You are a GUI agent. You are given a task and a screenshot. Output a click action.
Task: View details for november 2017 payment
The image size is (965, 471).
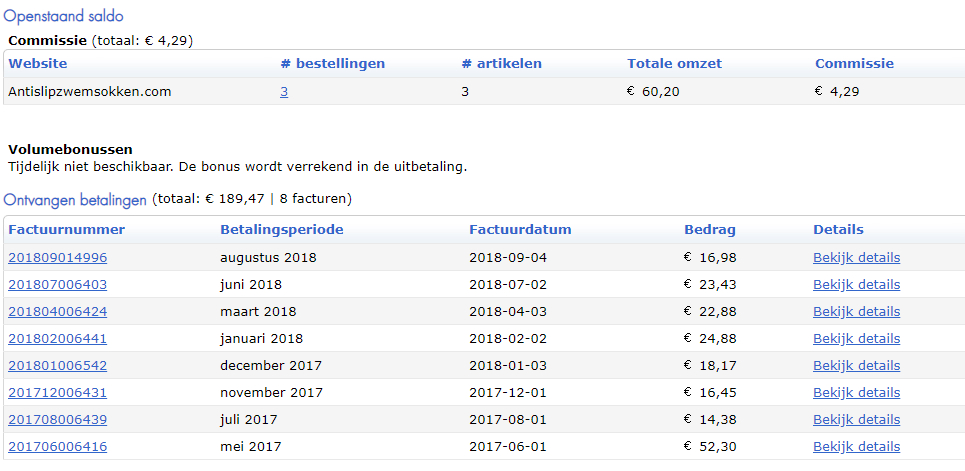pos(856,393)
